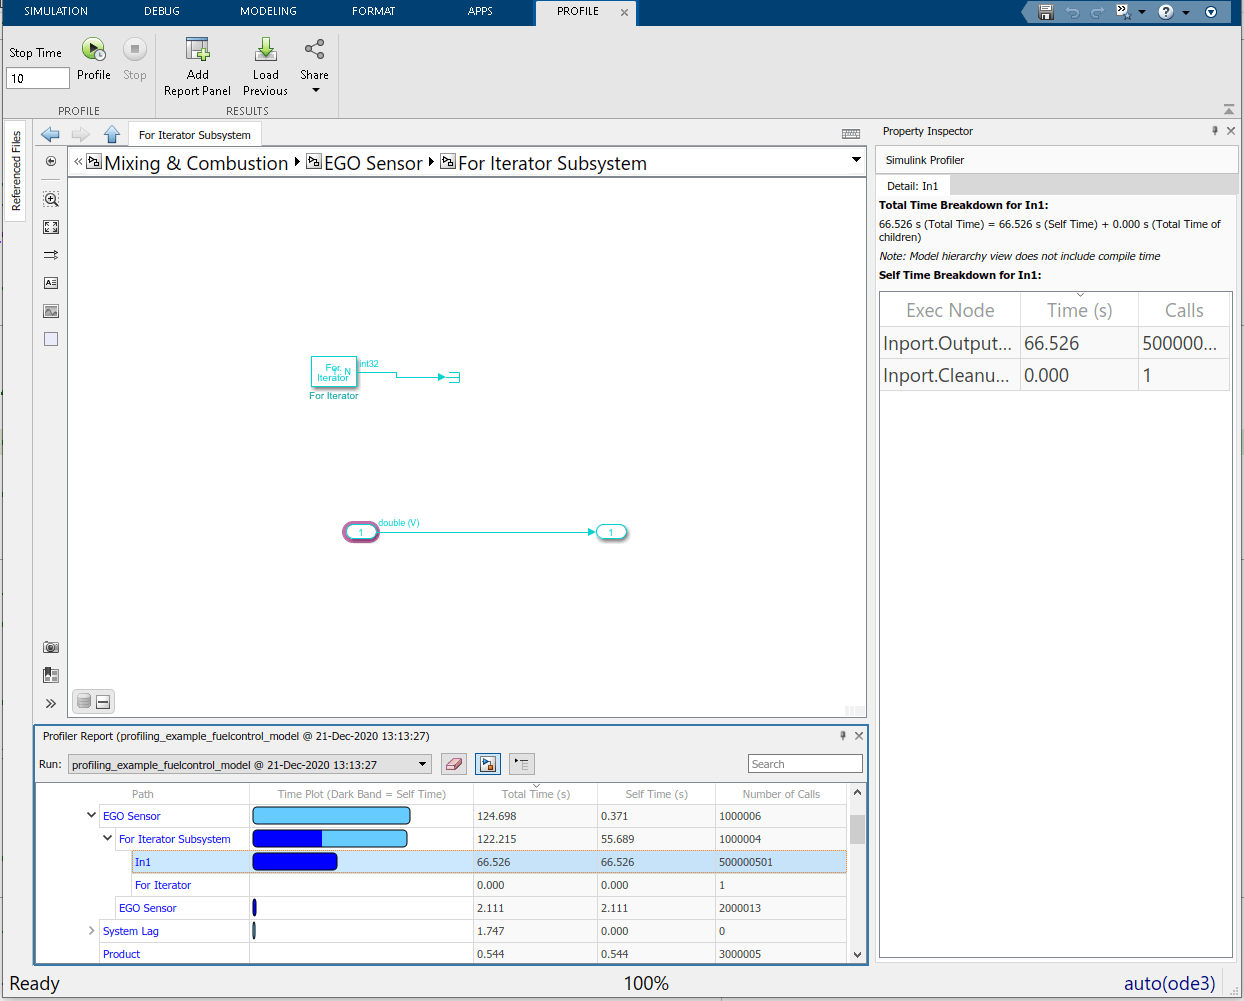This screenshot has height=1001, width=1244.
Task: Navigate back in model history
Action: pos(50,134)
